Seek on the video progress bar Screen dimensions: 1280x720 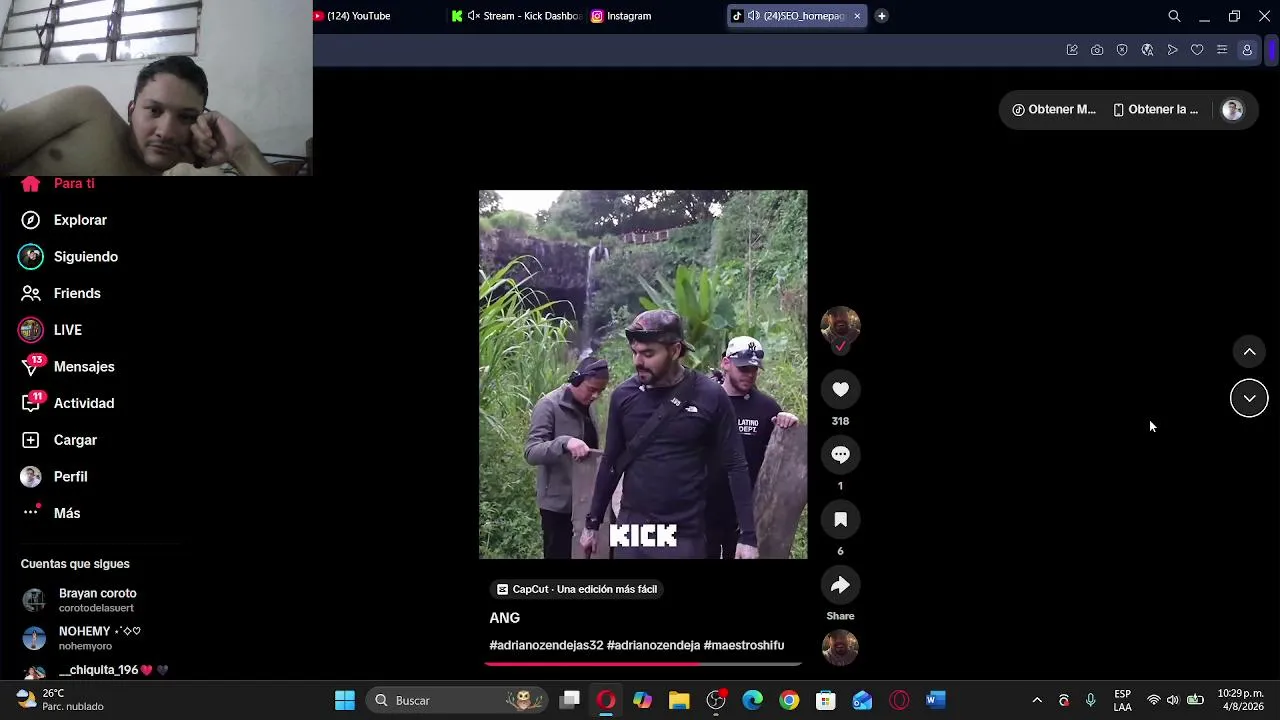[643, 662]
